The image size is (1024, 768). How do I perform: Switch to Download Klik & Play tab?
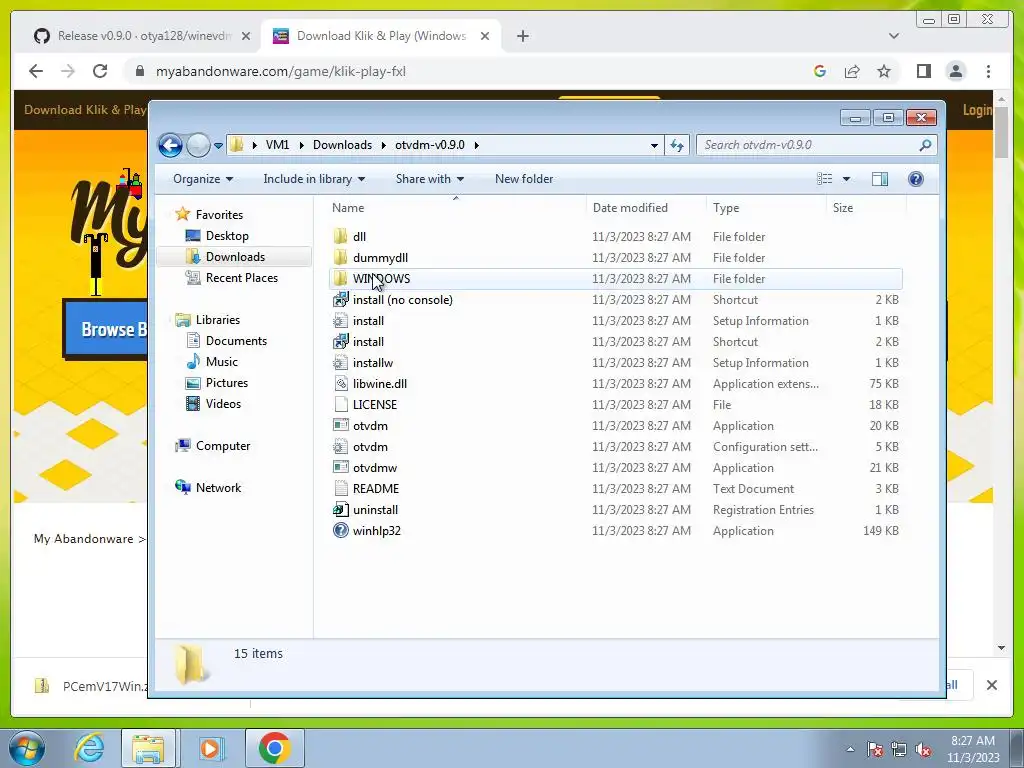(381, 36)
